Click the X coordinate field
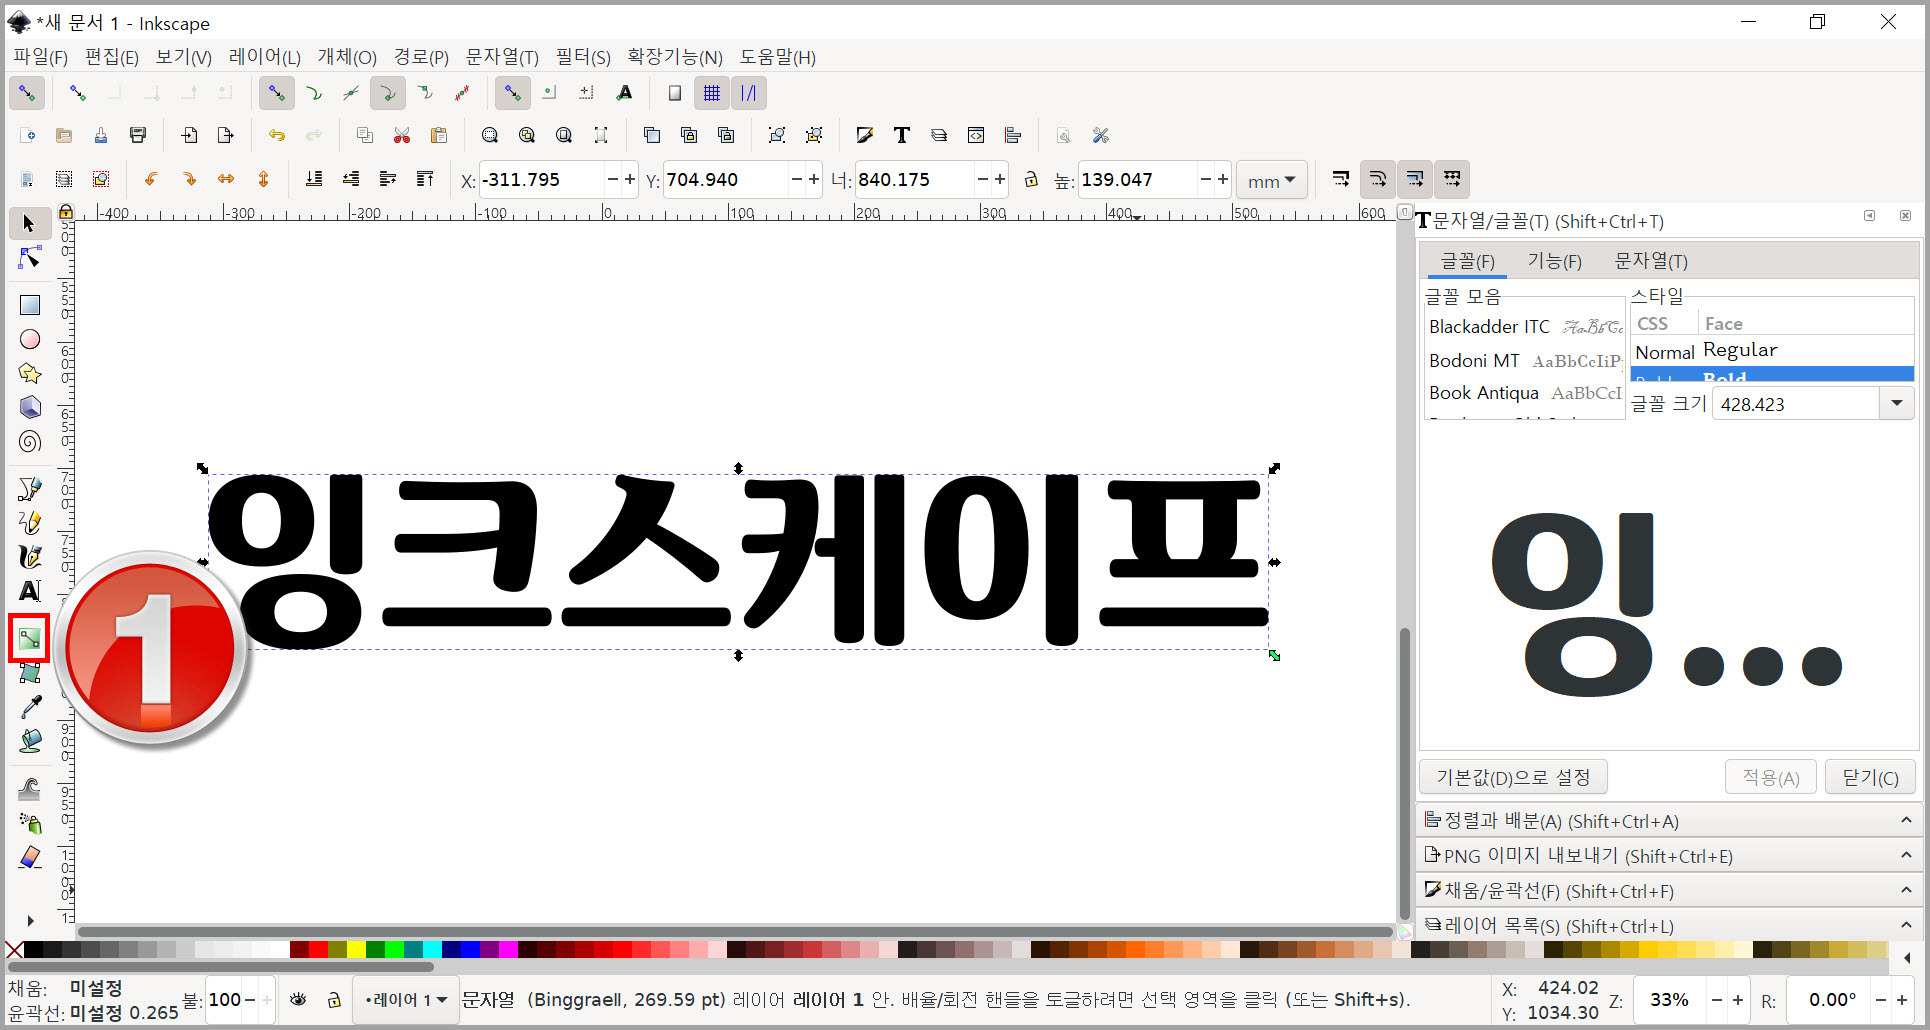Image resolution: width=1930 pixels, height=1030 pixels. point(542,180)
